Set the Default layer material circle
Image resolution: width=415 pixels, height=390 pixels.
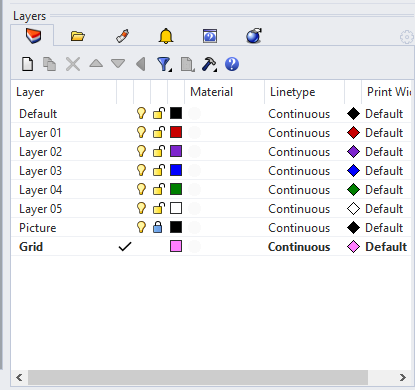click(x=194, y=113)
